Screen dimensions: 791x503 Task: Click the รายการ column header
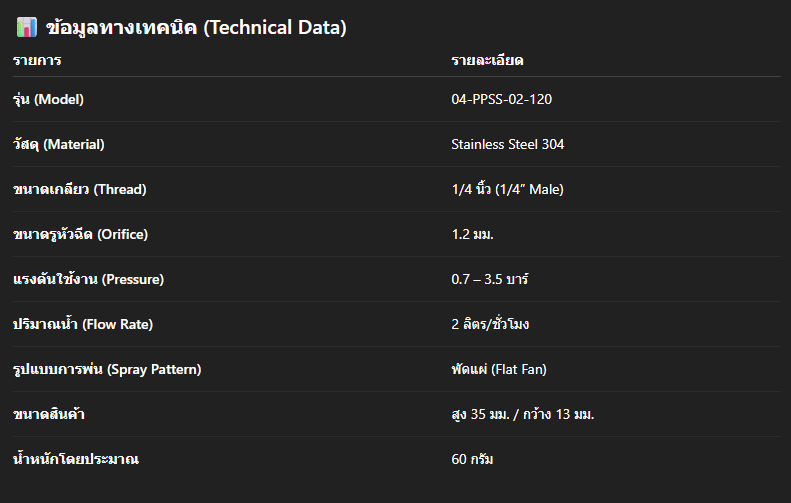37,61
